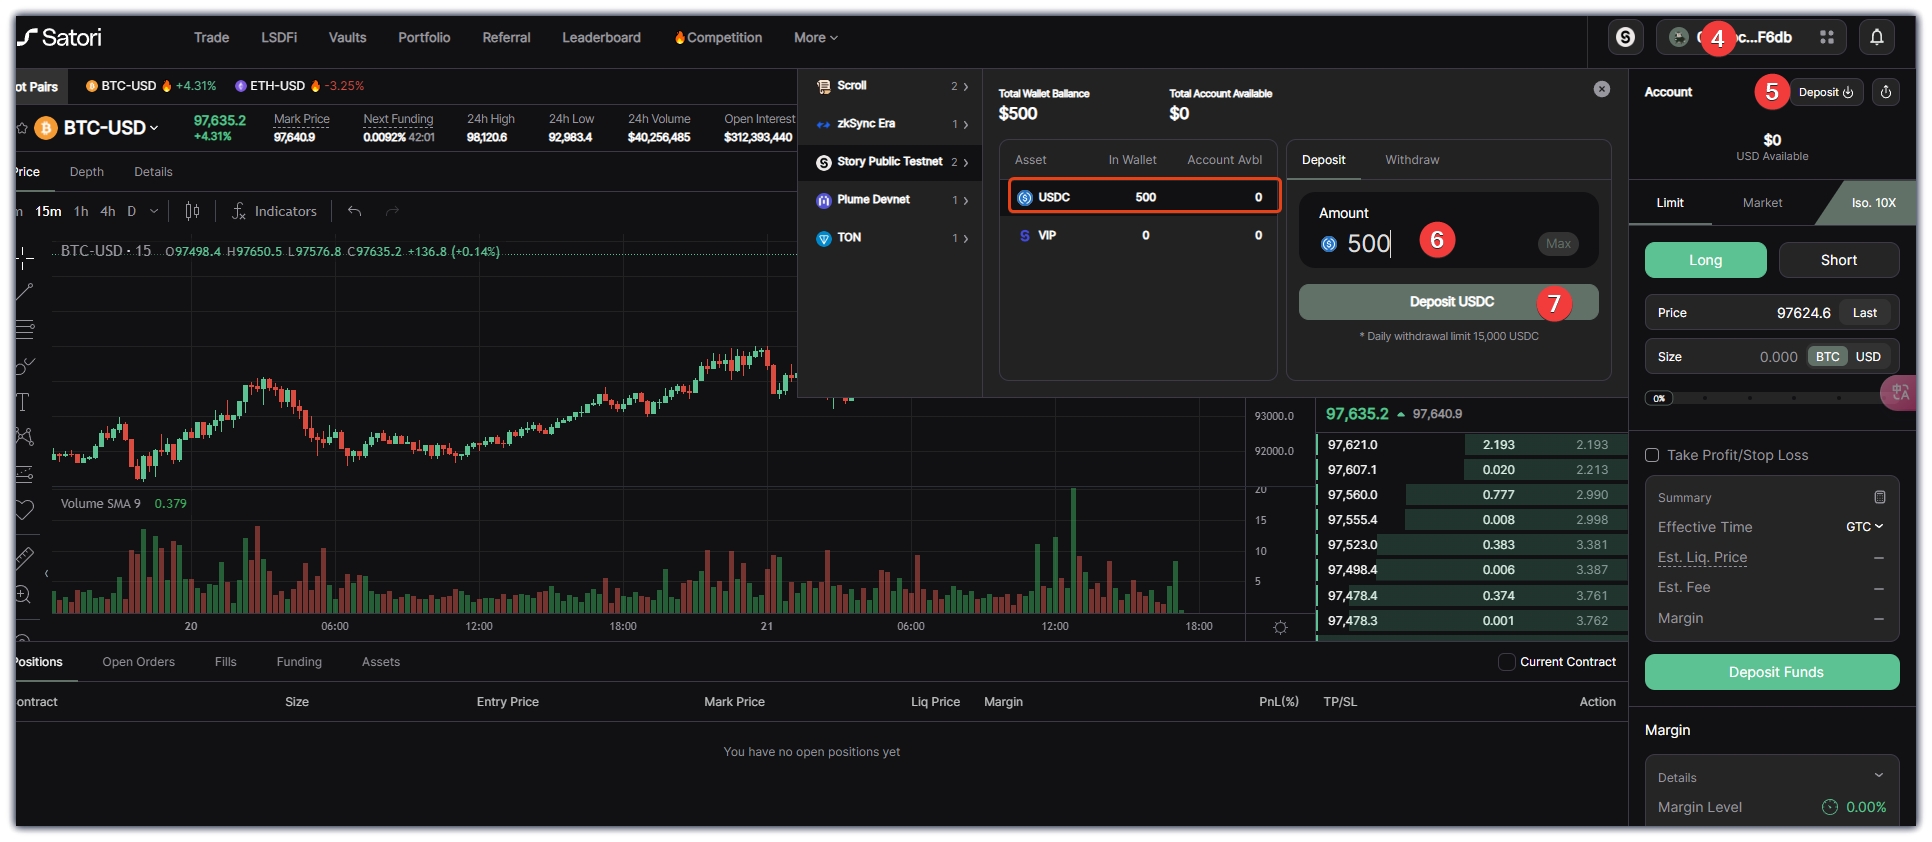The width and height of the screenshot is (1932, 842).
Task: Switch size unit to USD
Action: 1867,357
